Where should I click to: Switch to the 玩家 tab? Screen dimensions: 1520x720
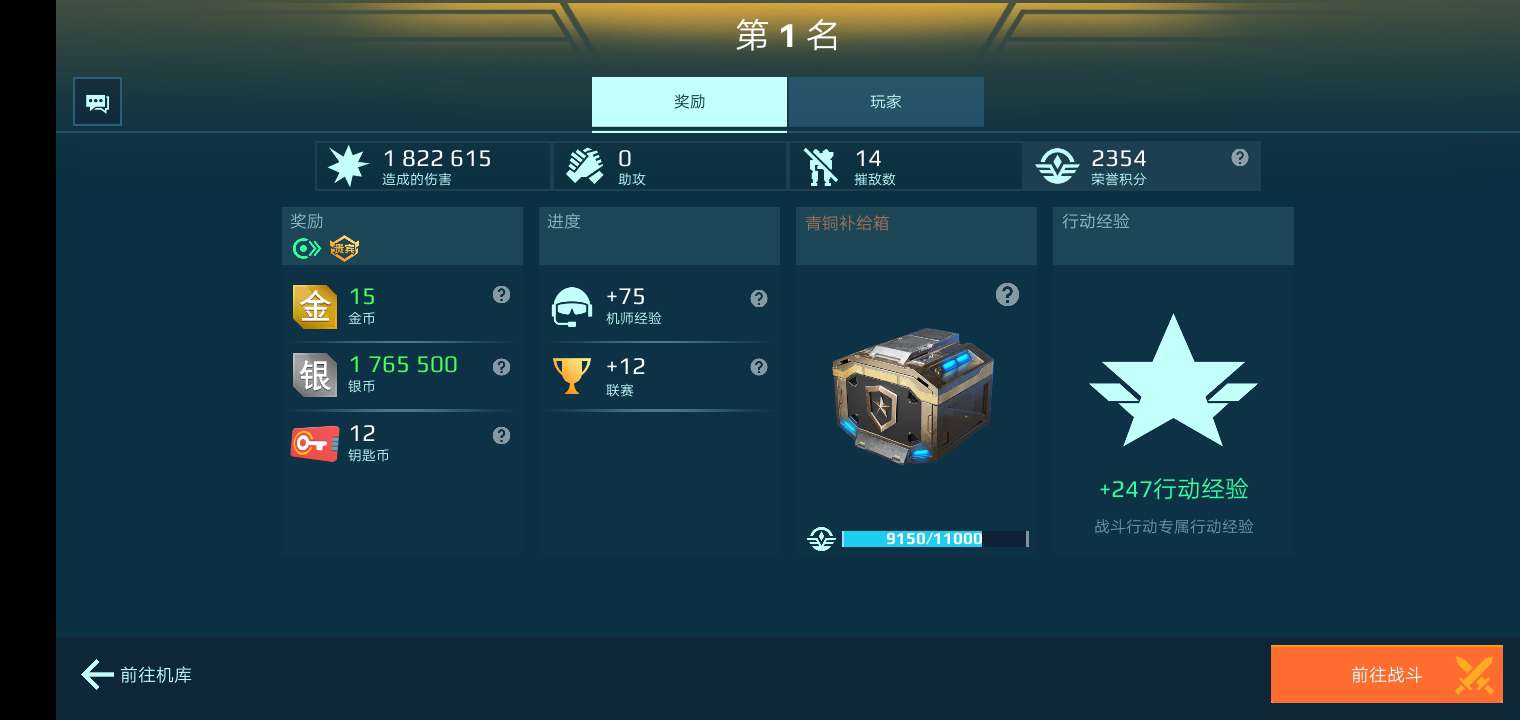click(886, 102)
